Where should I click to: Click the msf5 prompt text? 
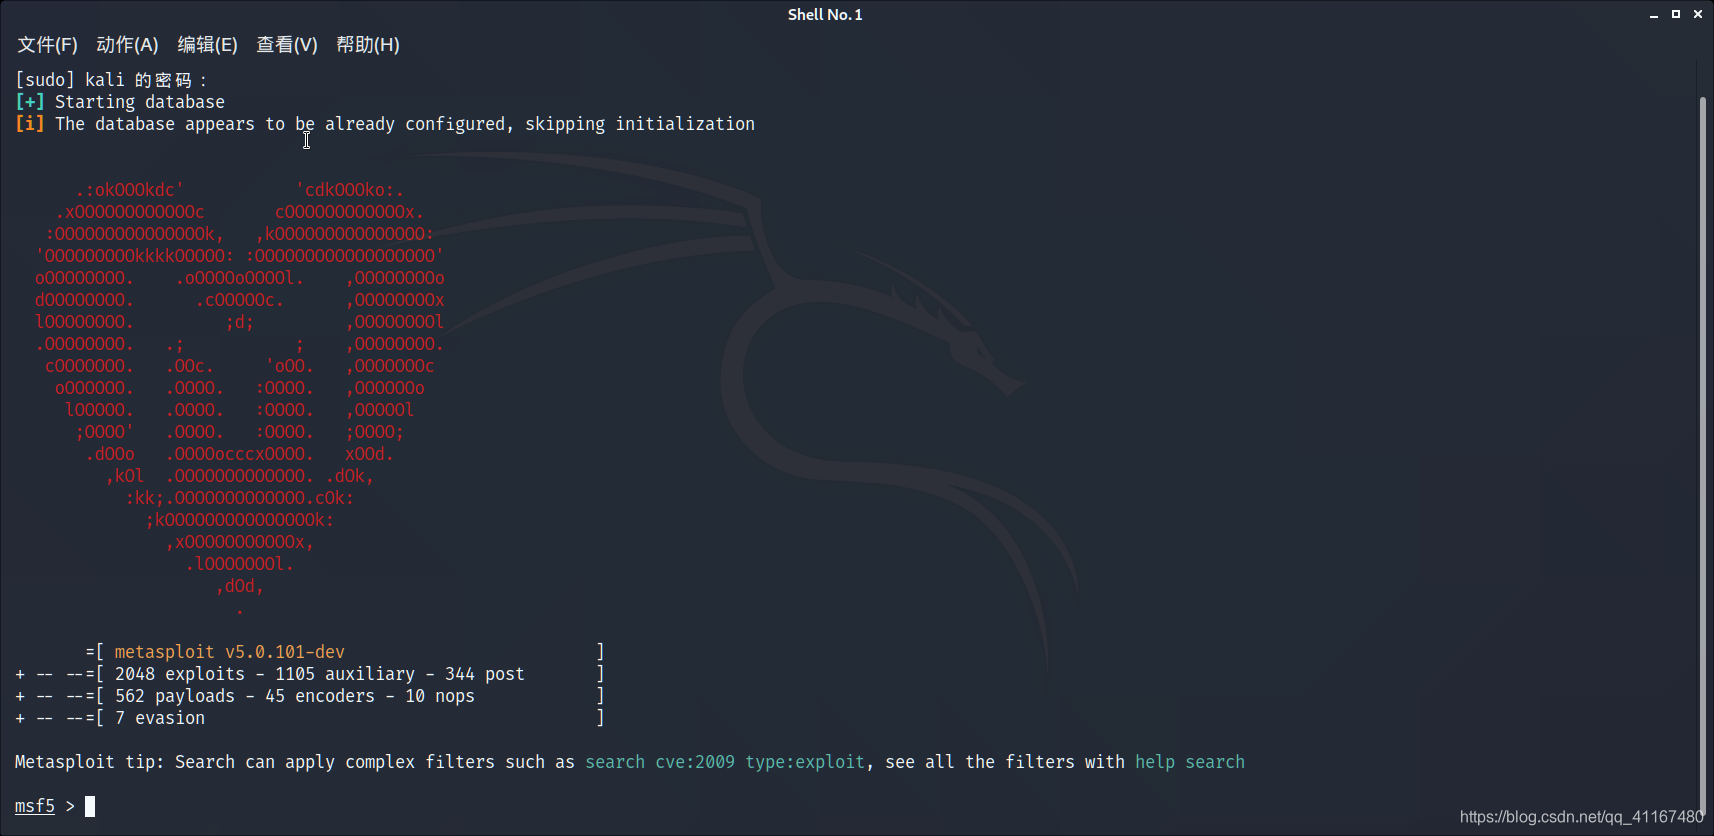[35, 806]
